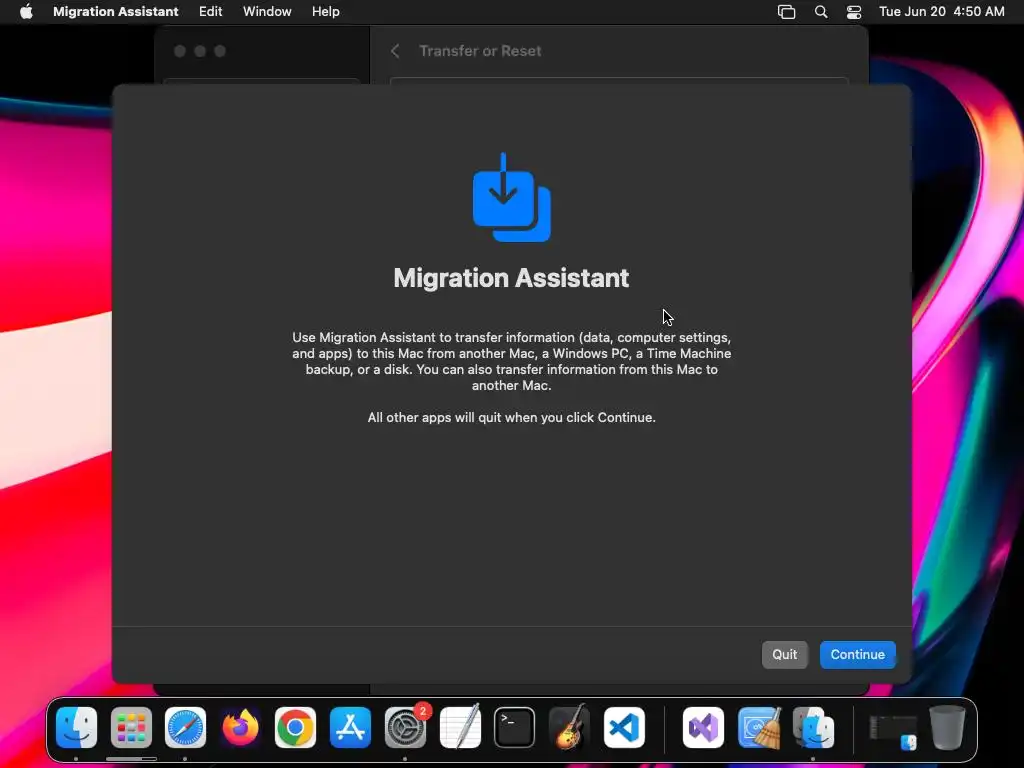
Task: Click the Transfer or Reset title
Action: [480, 51]
